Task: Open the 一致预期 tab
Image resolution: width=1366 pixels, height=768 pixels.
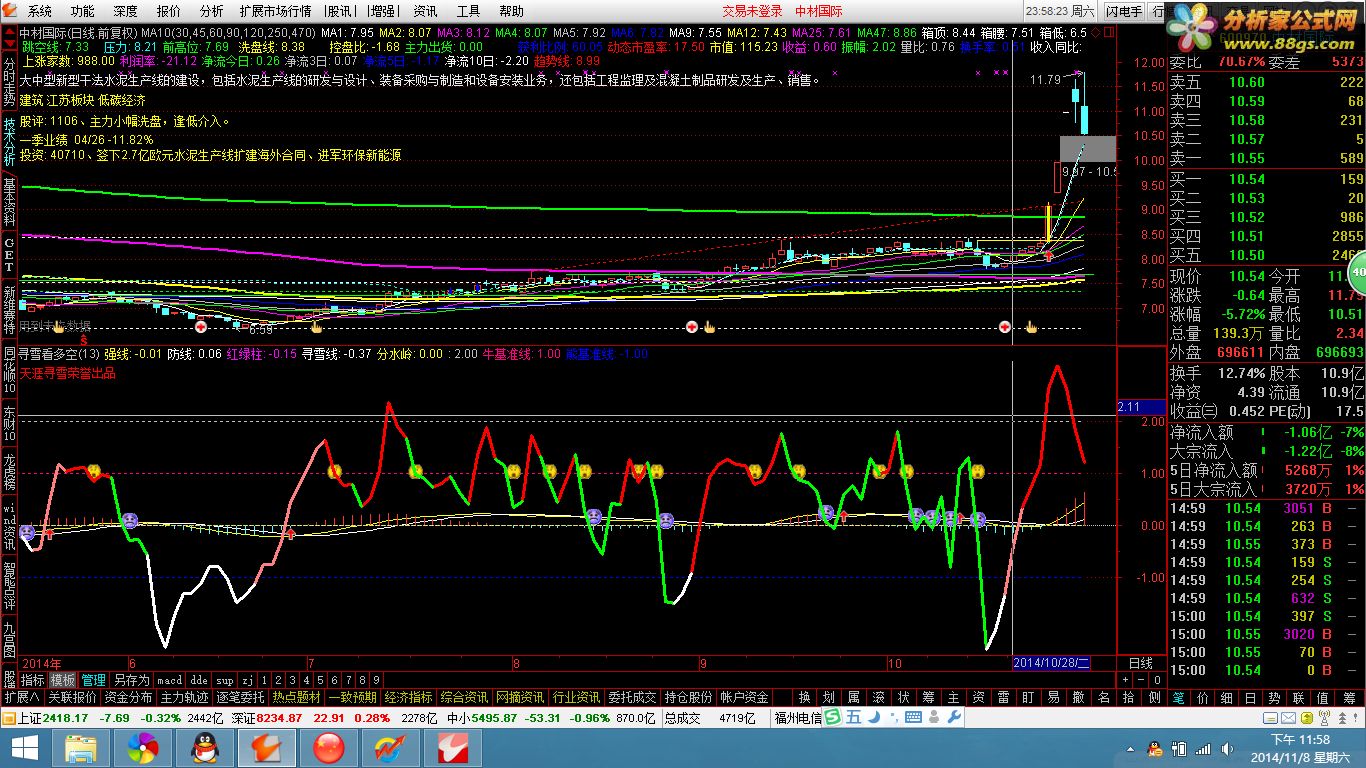Action: (352, 697)
